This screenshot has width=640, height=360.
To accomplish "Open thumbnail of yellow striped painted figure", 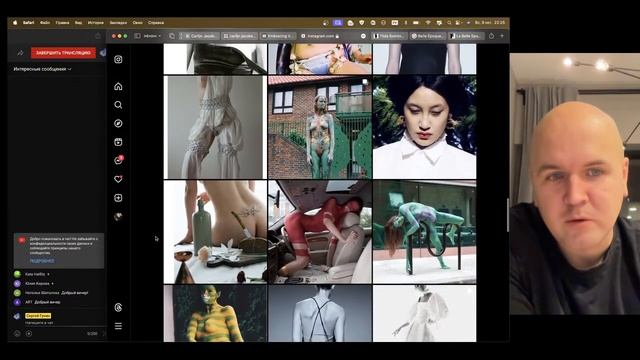I will (215, 313).
